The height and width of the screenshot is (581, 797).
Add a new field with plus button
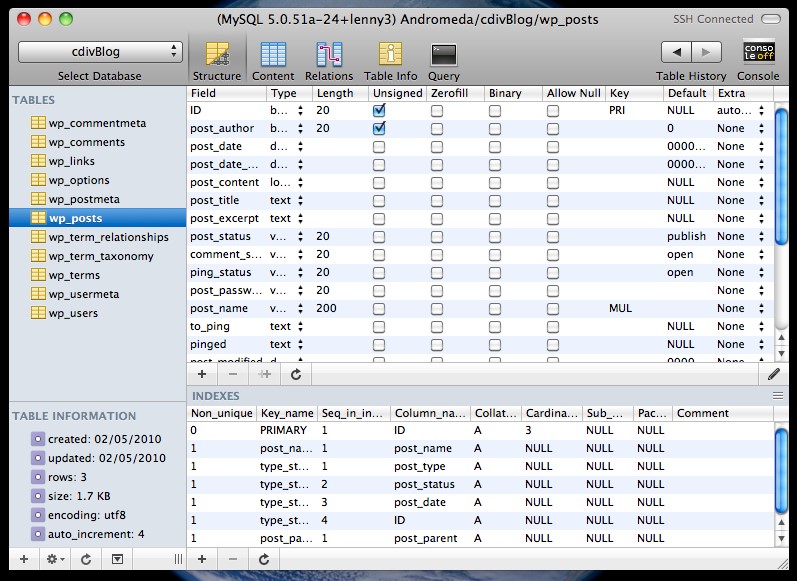(x=202, y=375)
